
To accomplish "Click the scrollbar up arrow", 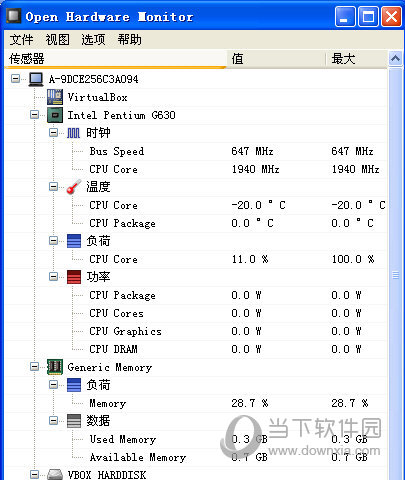I will (395, 59).
